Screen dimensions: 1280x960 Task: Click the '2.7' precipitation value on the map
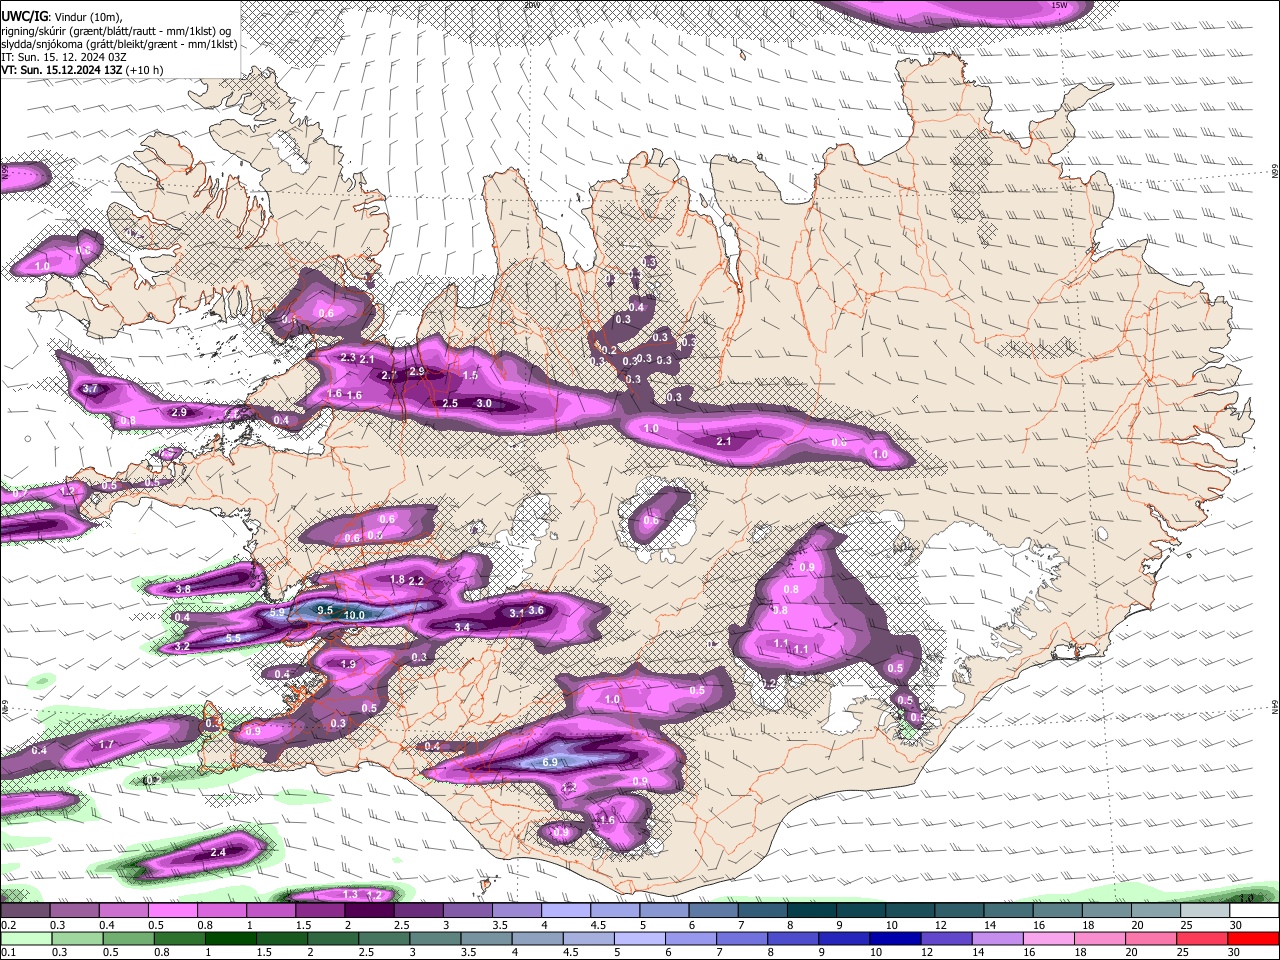[x=389, y=376]
